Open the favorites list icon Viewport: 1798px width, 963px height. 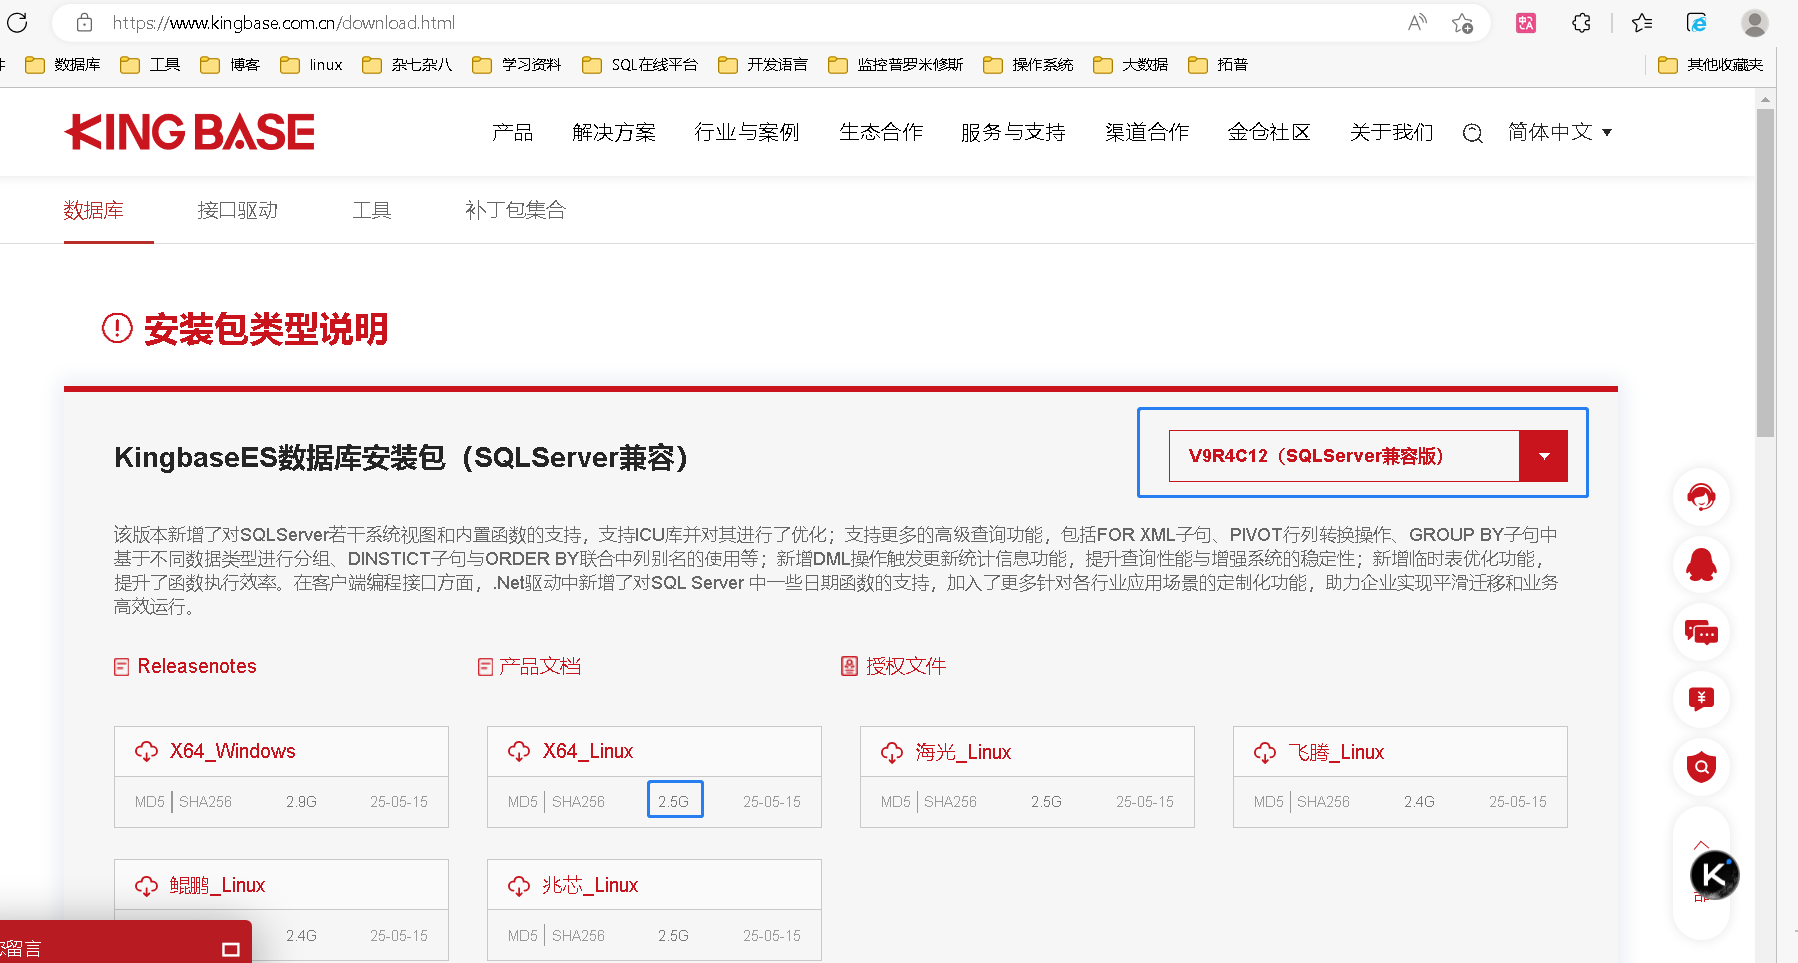pos(1642,22)
